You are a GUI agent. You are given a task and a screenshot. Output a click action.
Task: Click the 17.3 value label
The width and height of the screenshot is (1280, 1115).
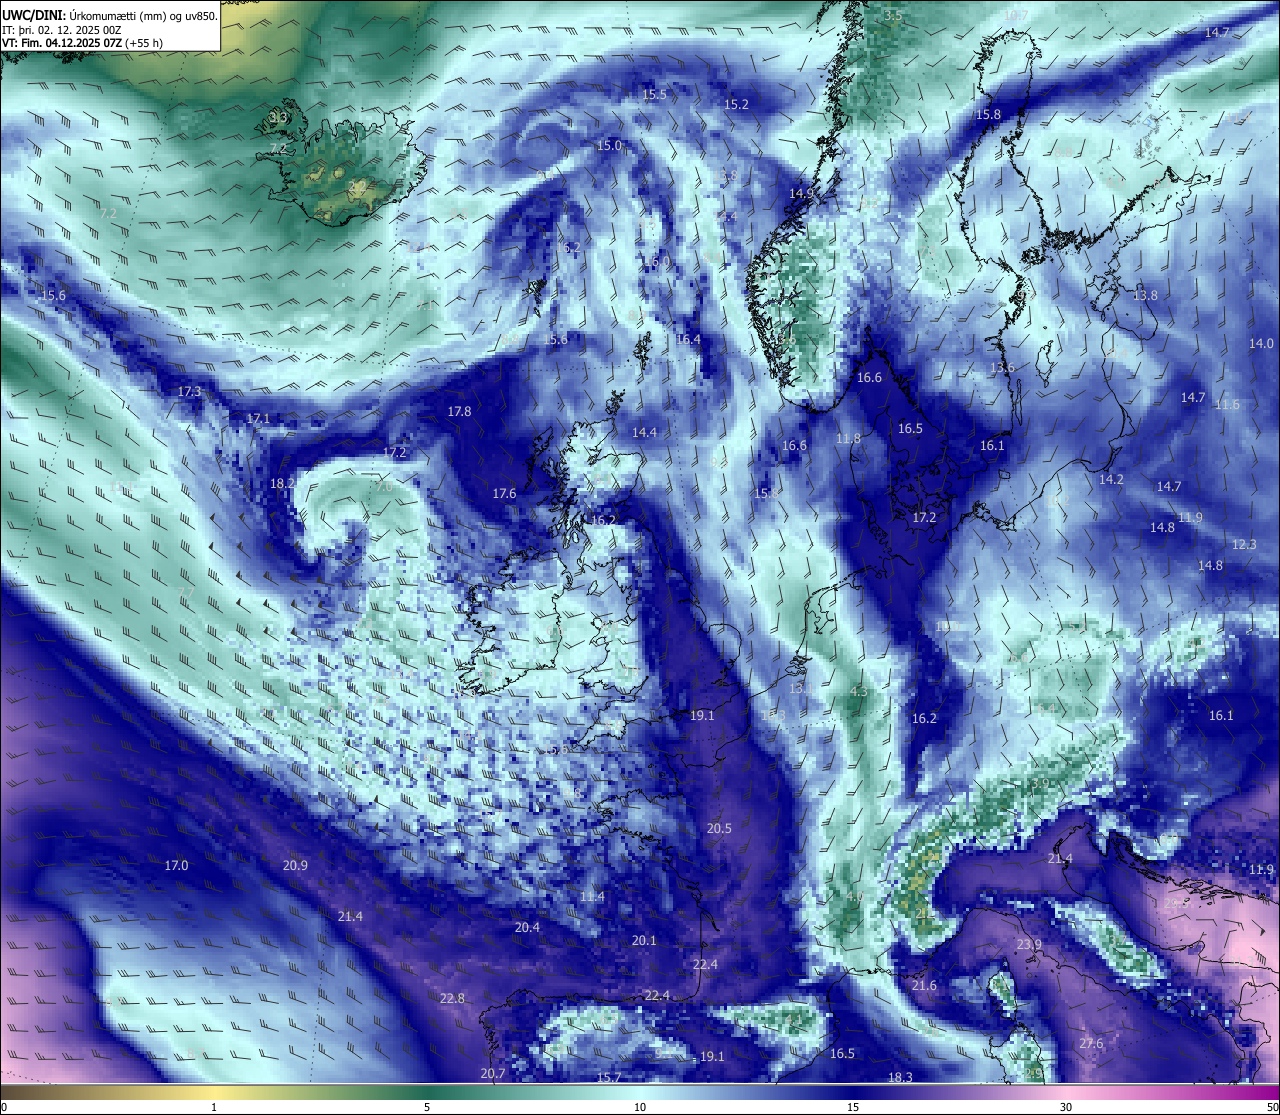point(189,391)
